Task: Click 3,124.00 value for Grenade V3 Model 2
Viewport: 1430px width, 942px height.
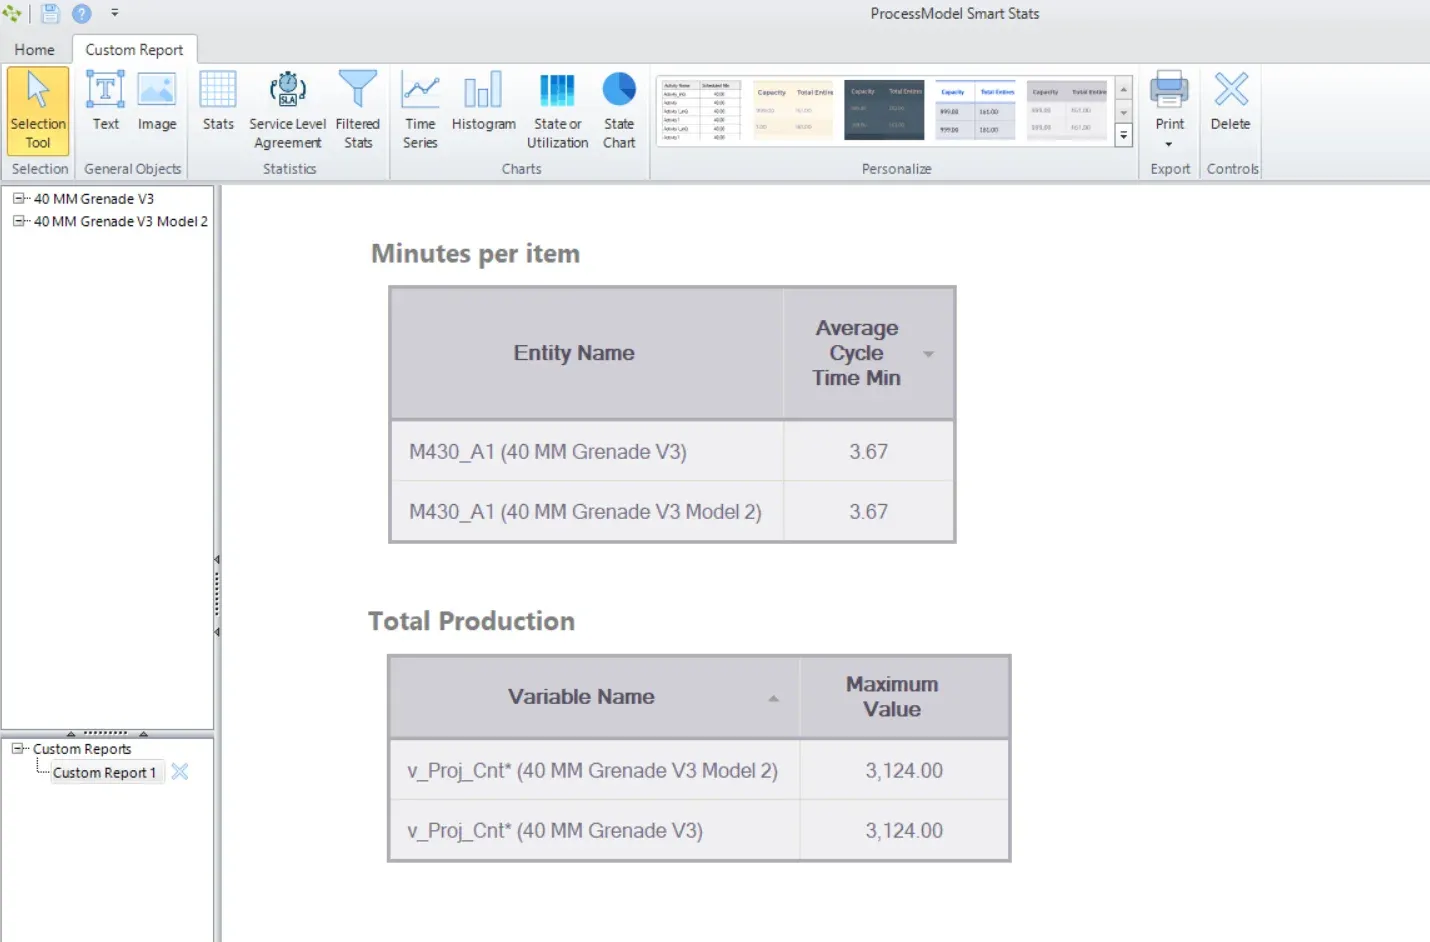Action: coord(904,770)
